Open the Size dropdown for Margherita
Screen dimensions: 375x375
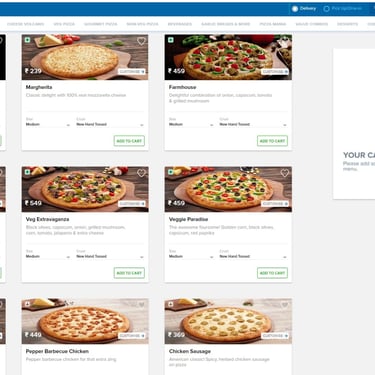pos(48,124)
